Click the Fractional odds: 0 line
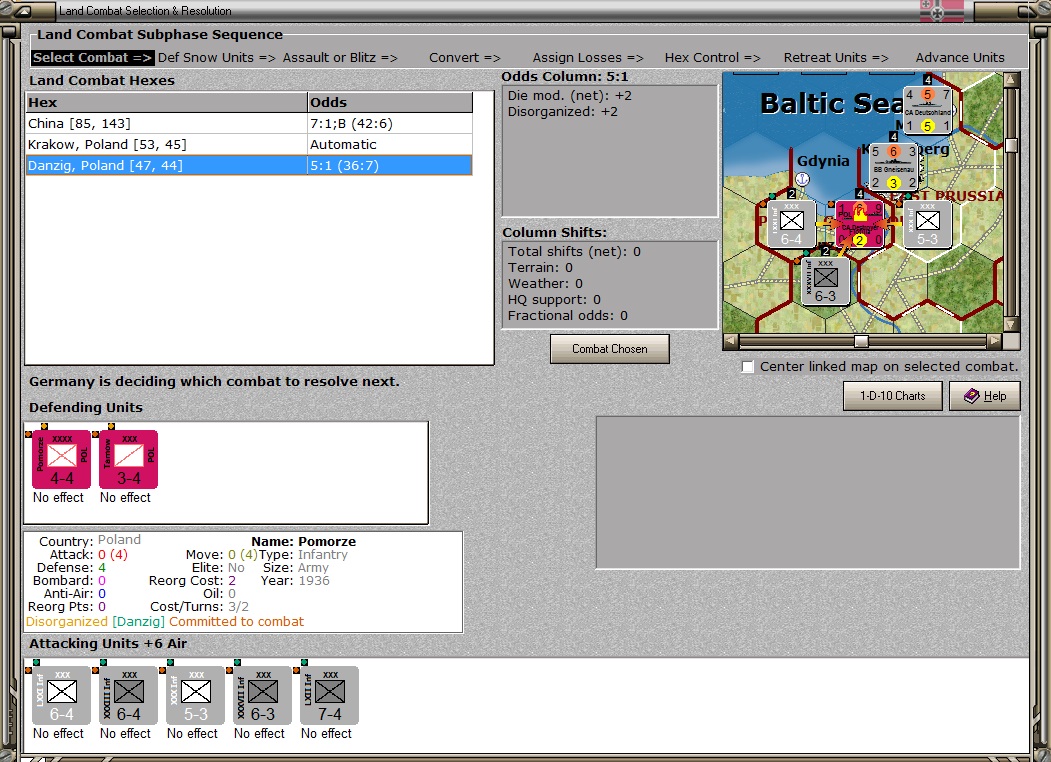 pyautogui.click(x=568, y=316)
